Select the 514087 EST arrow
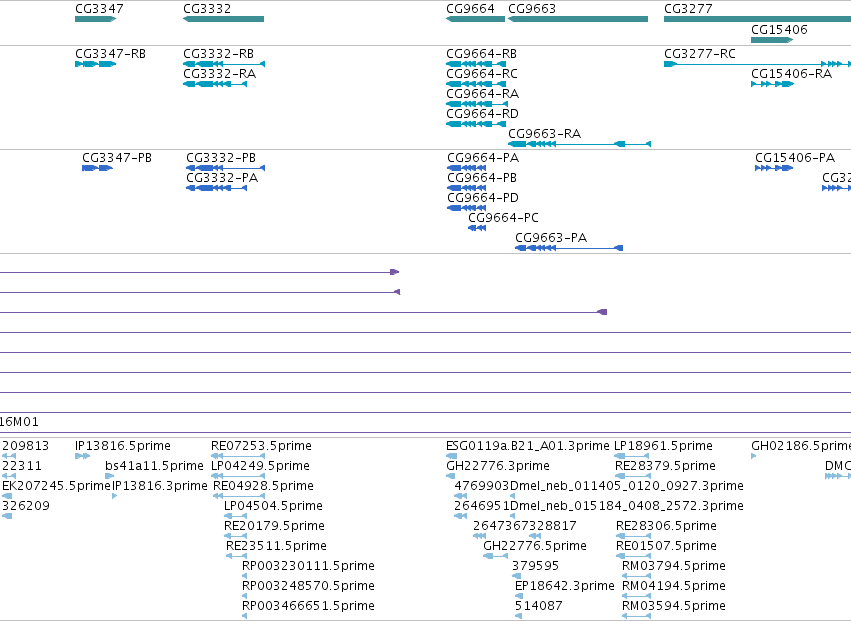The height and width of the screenshot is (621, 851). coord(519,616)
